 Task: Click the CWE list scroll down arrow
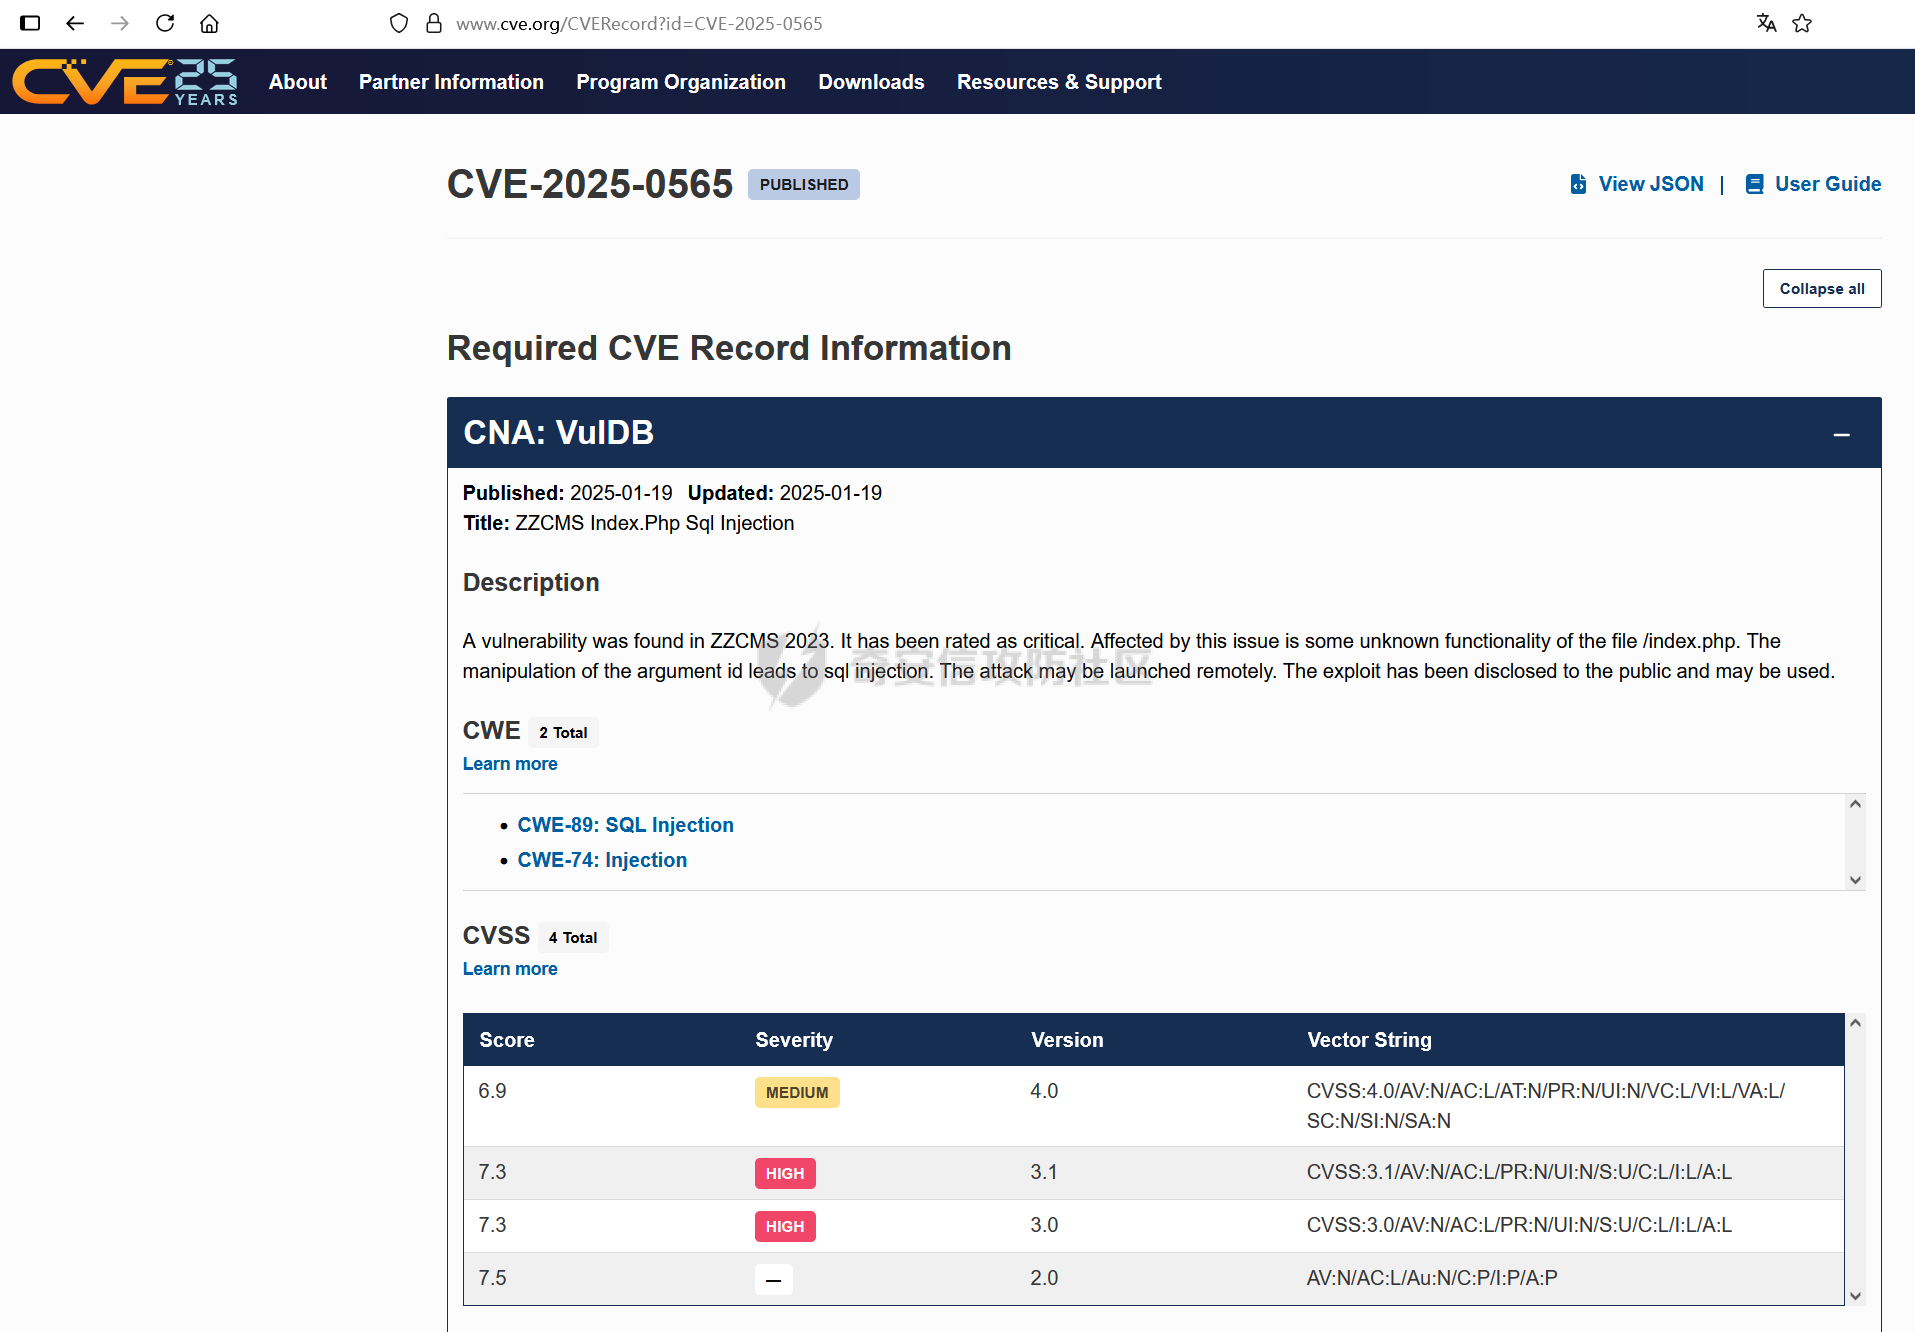pos(1855,880)
